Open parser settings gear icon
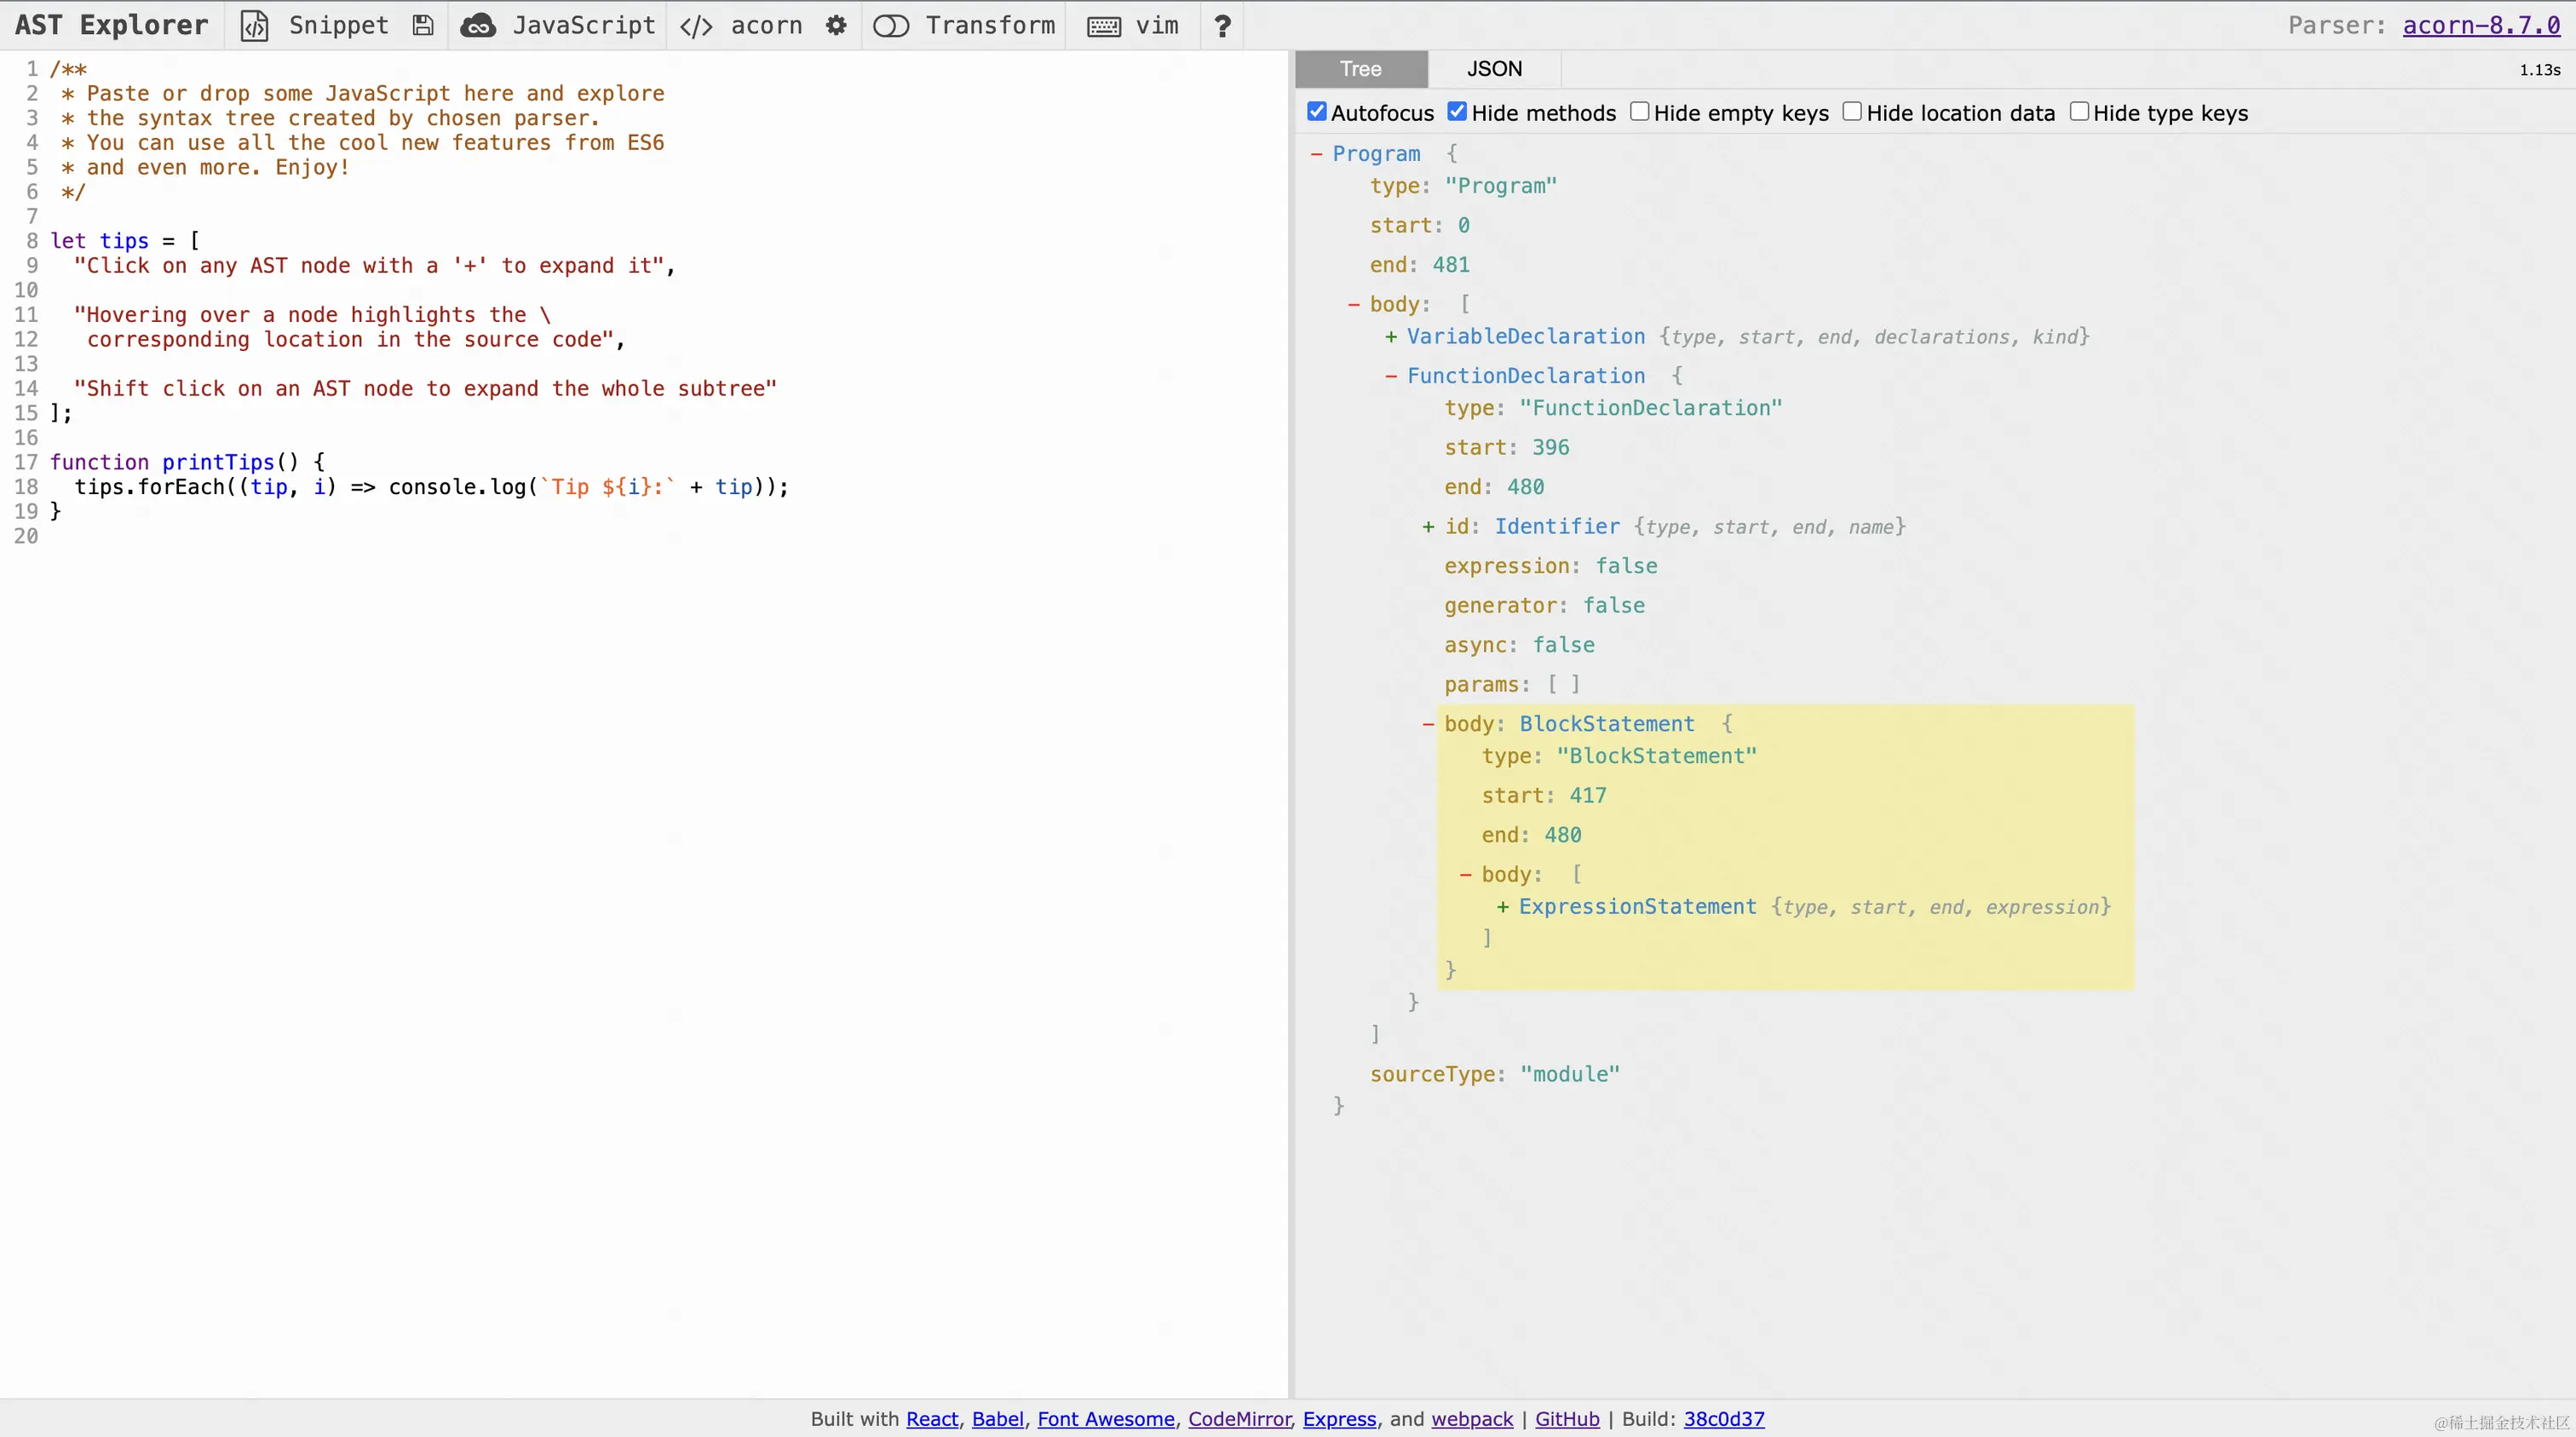Viewport: 2576px width, 1437px height. tap(836, 26)
